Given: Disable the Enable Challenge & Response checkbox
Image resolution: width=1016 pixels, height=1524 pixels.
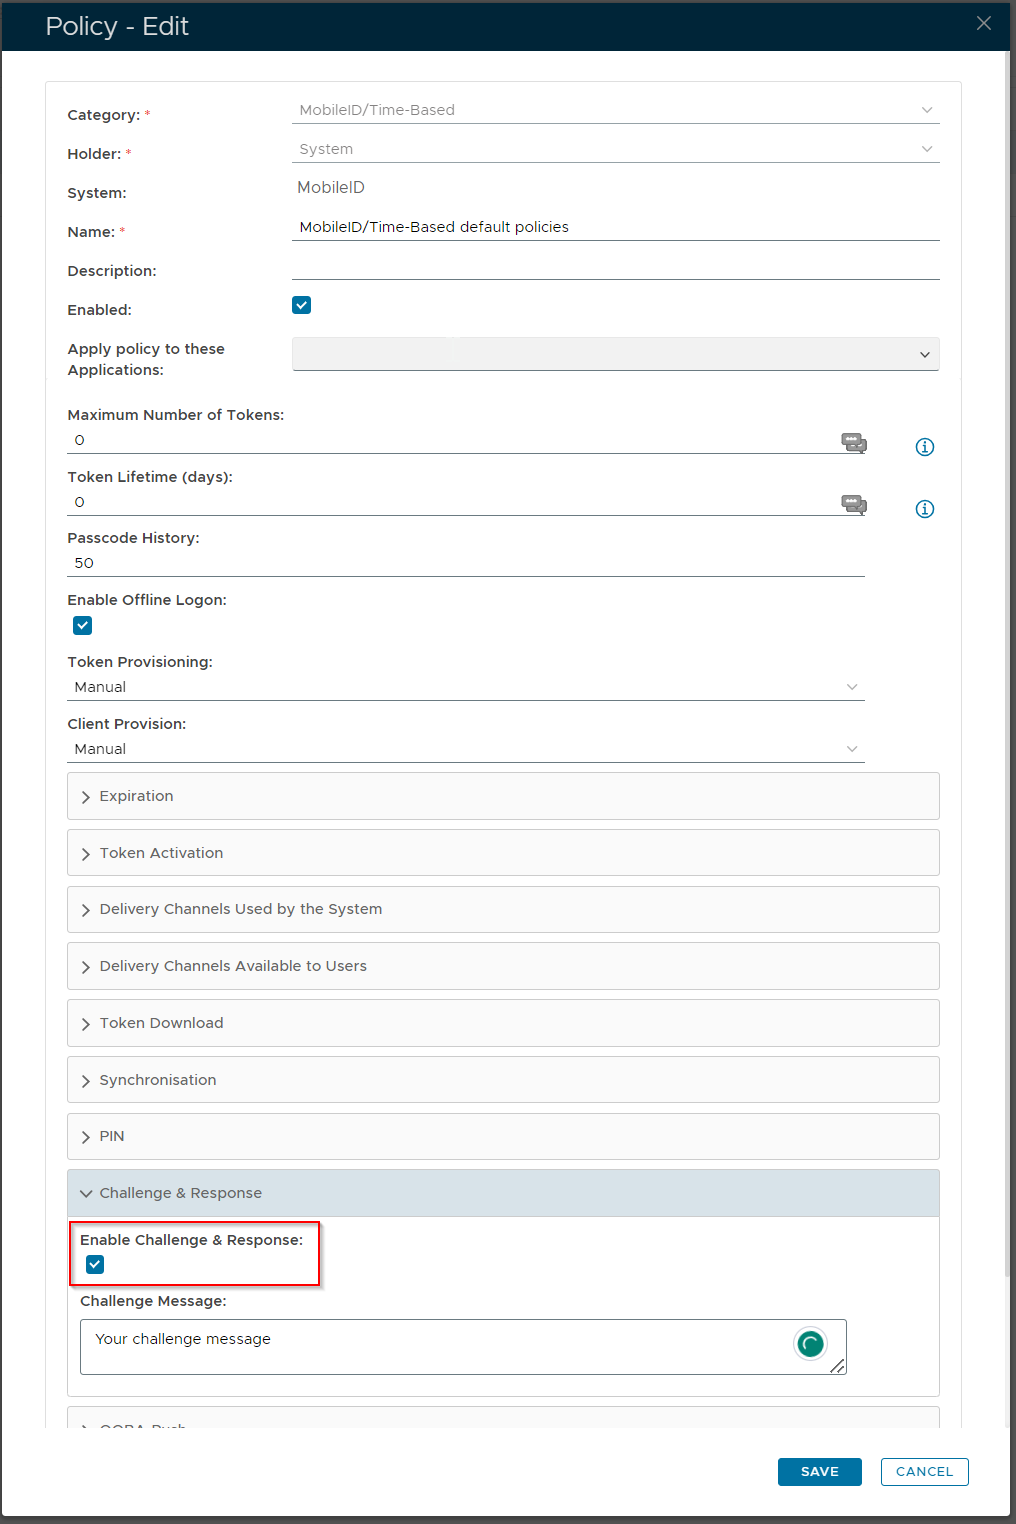Looking at the screenshot, I should 95,1265.
